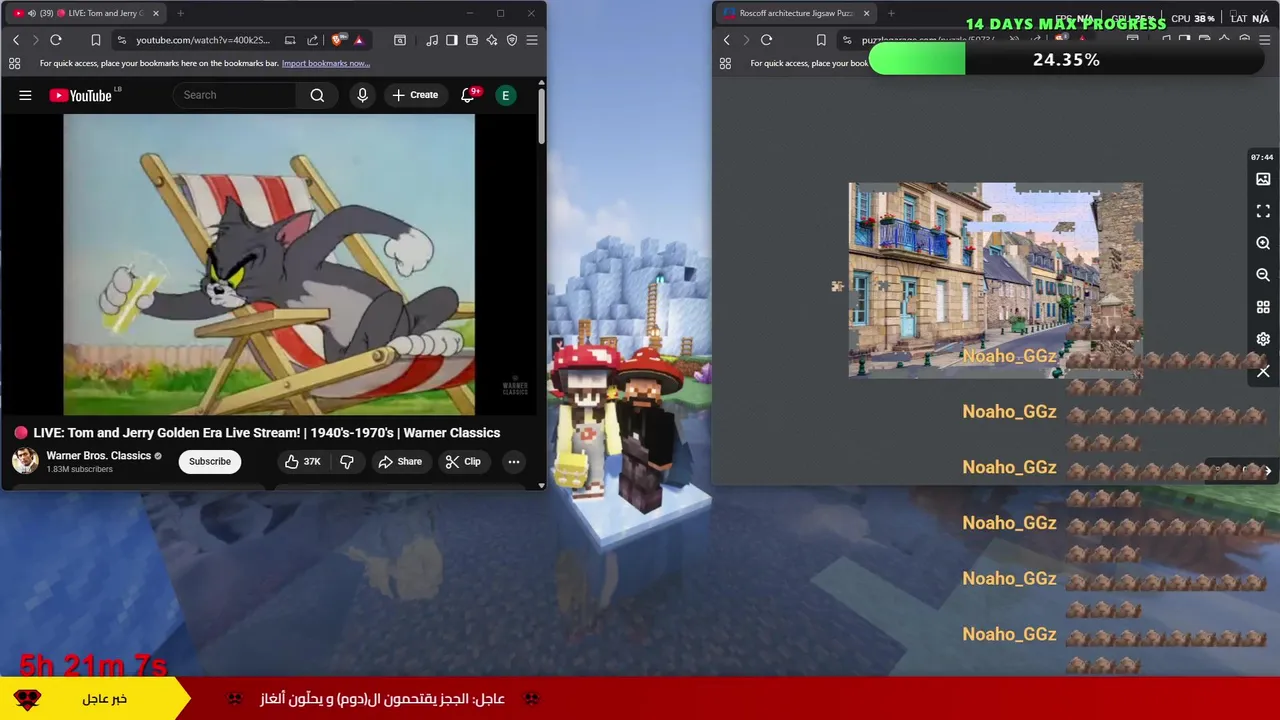
Task: Open the browser main menu in YouTube window
Action: [x=532, y=40]
